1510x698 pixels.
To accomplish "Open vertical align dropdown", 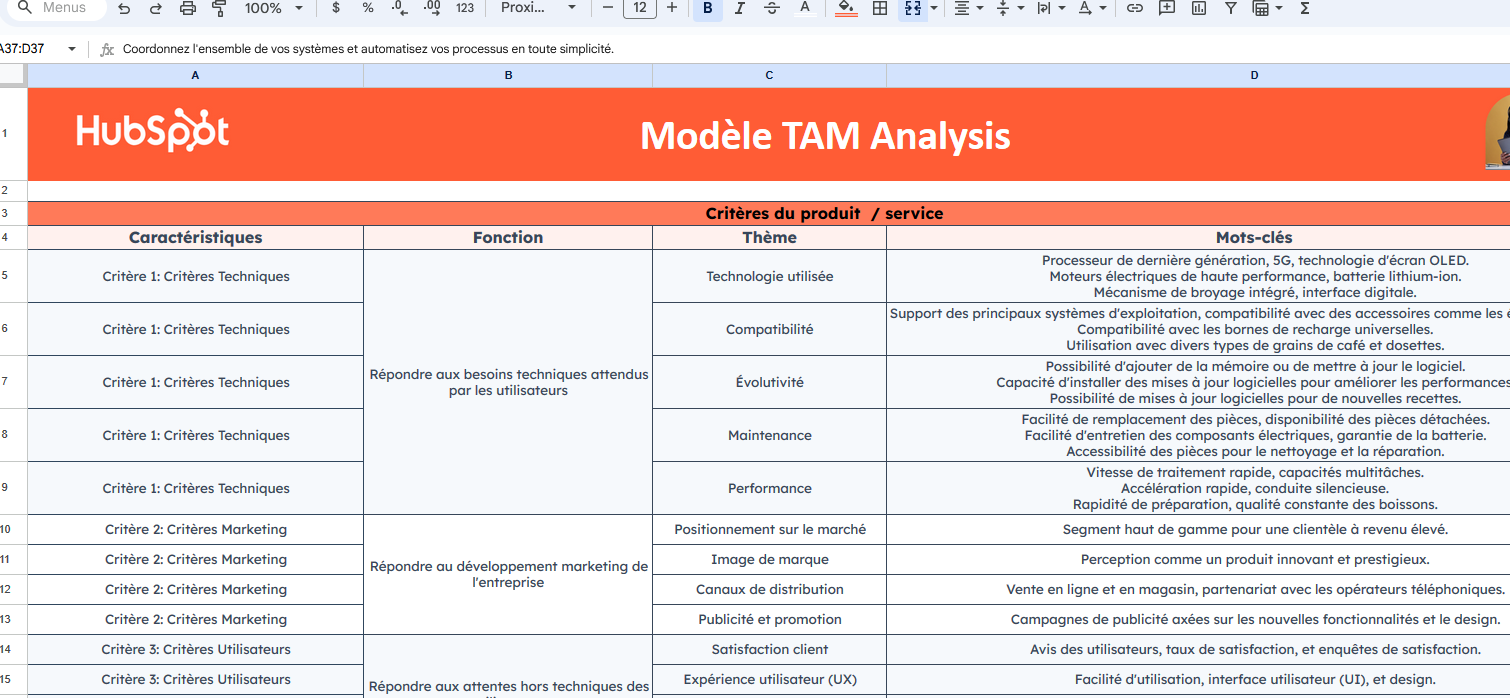I will click(x=1010, y=8).
